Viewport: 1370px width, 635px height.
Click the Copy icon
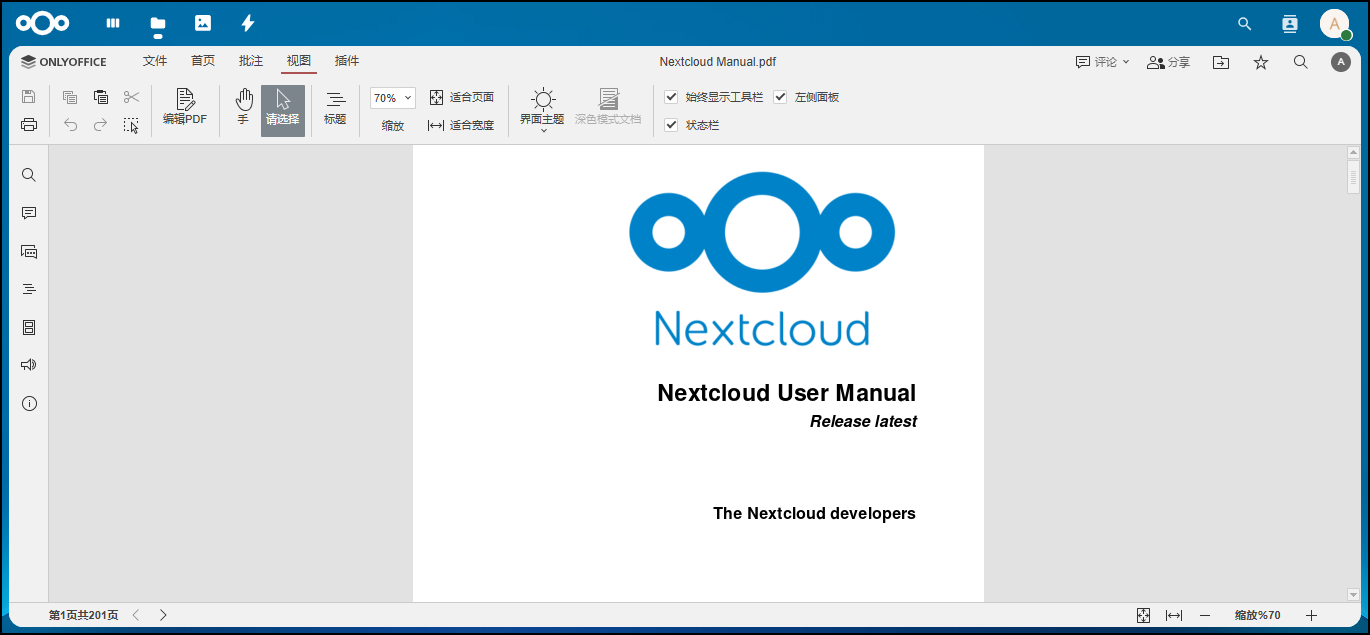(x=70, y=97)
